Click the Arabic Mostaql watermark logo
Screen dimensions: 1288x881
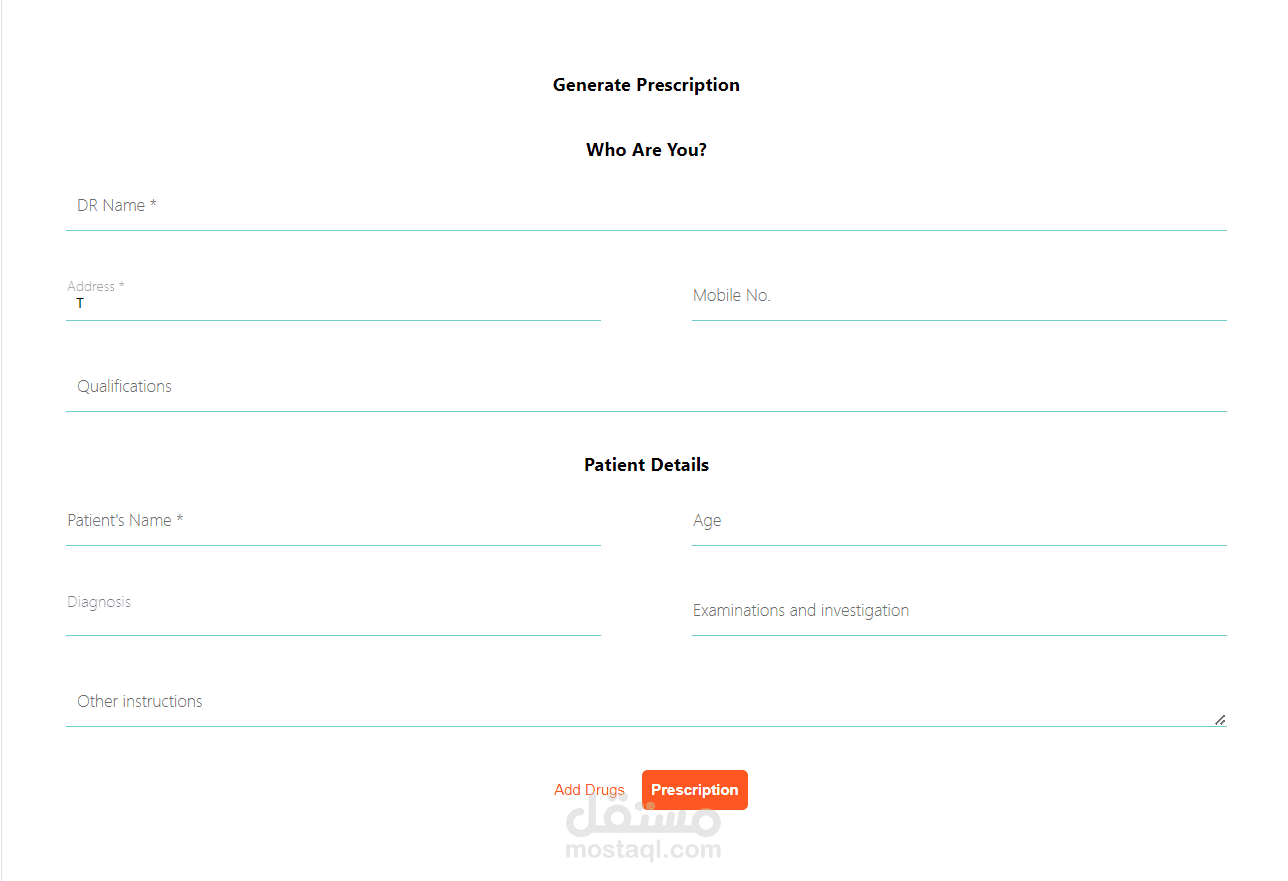[644, 820]
